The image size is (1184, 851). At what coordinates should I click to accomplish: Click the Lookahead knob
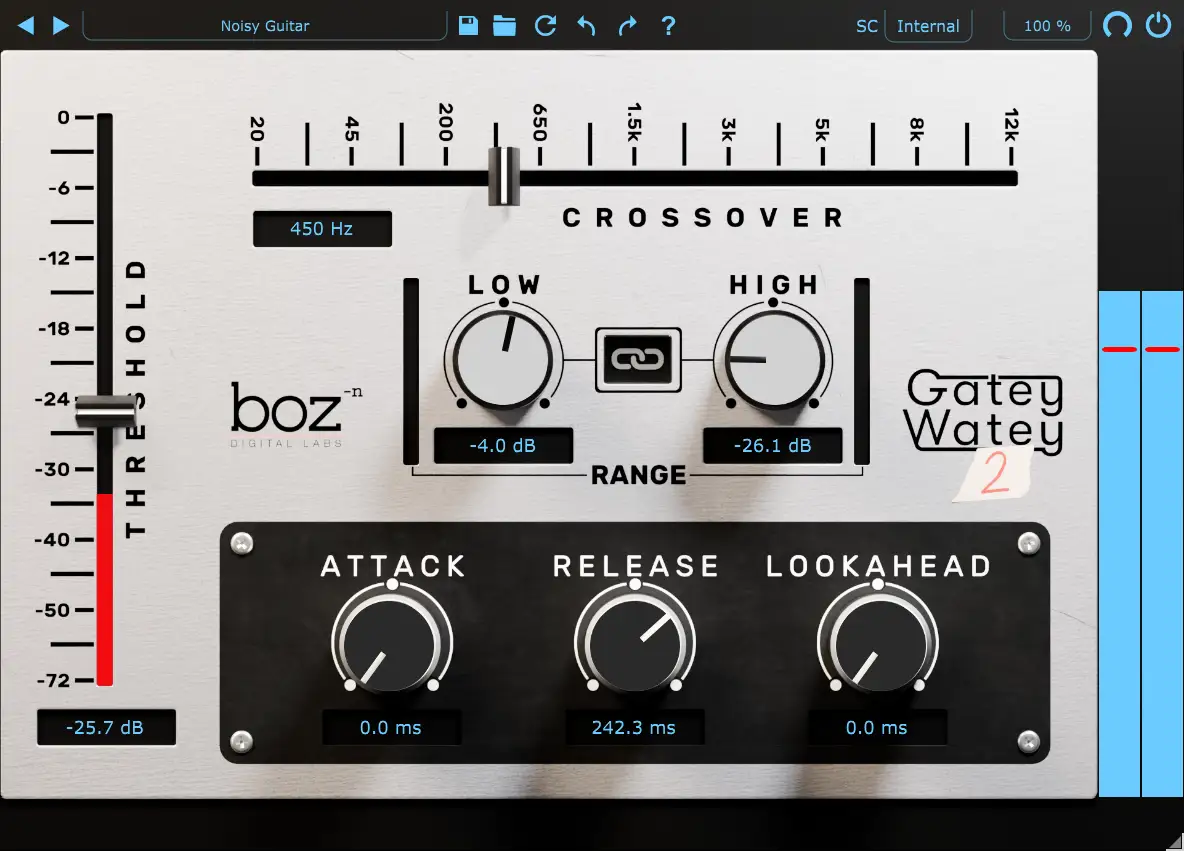877,643
